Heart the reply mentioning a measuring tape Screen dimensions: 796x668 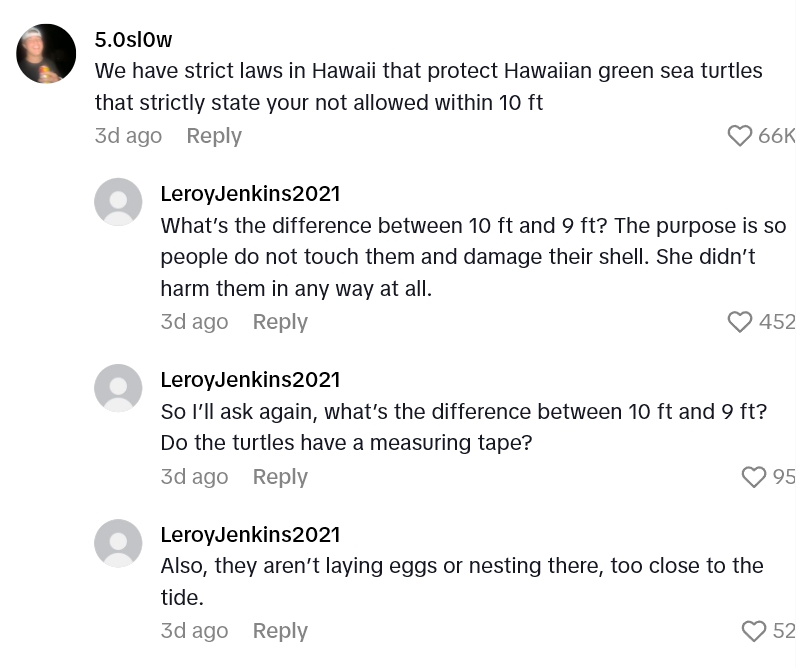coord(754,477)
